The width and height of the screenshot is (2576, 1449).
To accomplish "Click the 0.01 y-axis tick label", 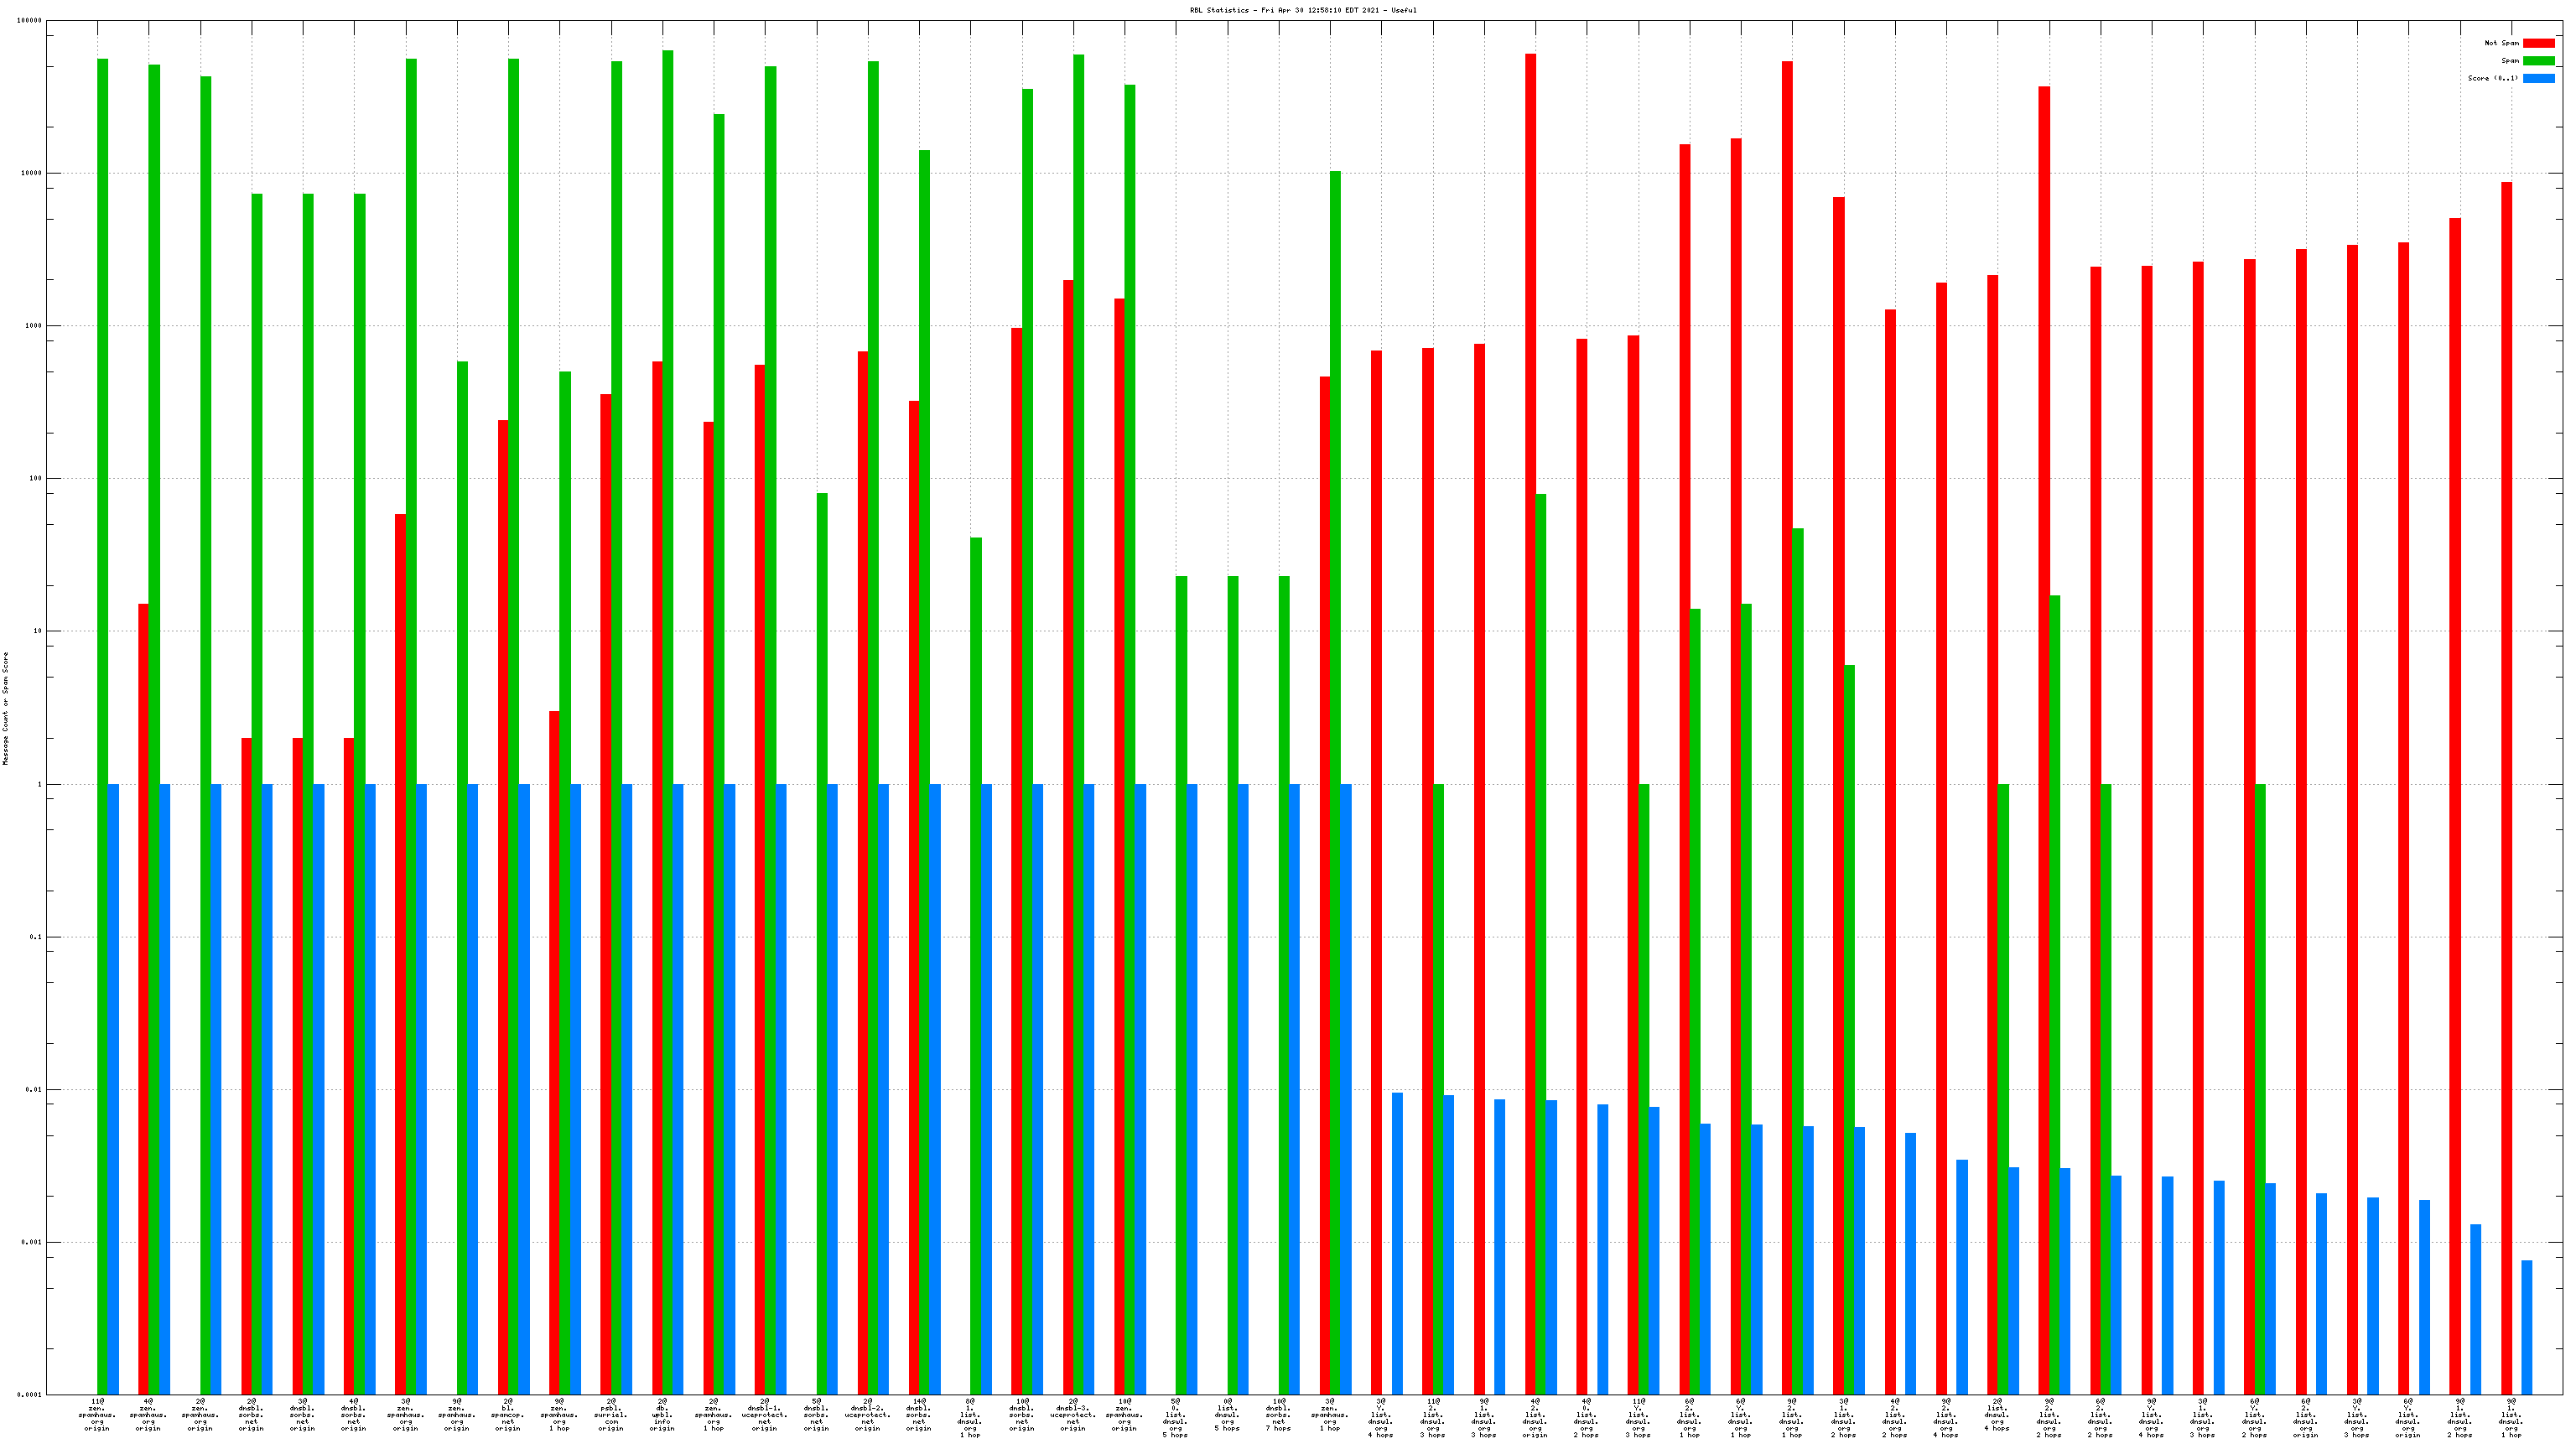I will [x=33, y=1090].
